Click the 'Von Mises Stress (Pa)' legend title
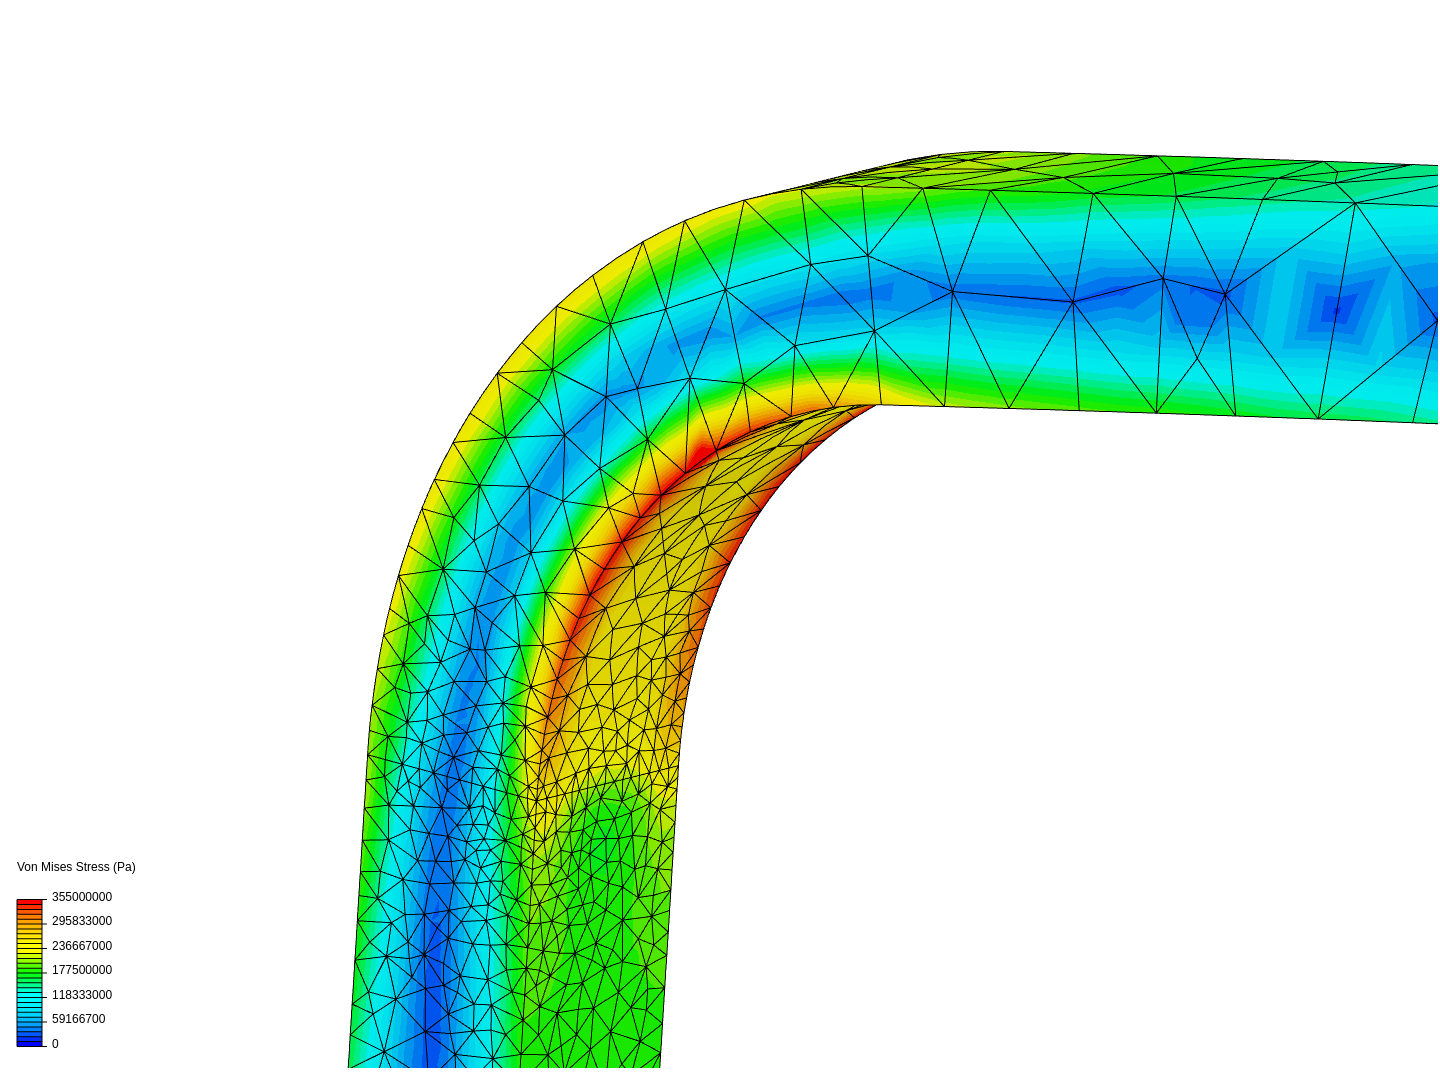This screenshot has height=1080, width=1440. [76, 867]
